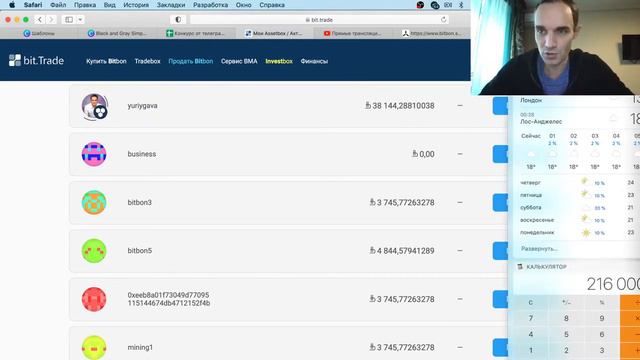
Task: Open the Купить Bitbon page
Action: click(x=106, y=61)
